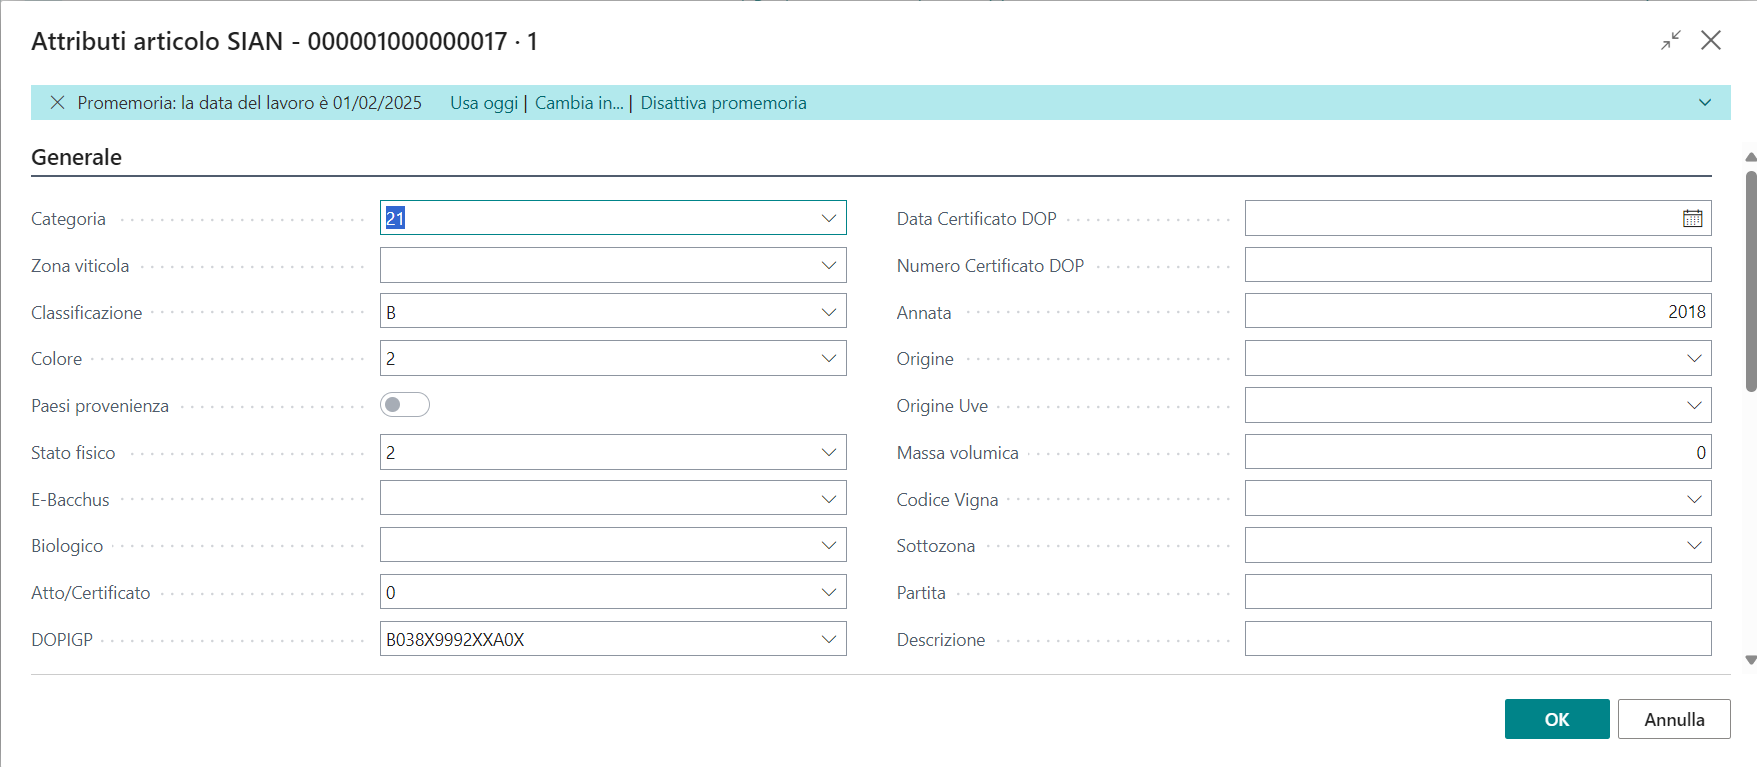1757x767 pixels.
Task: Expand the reminder banner chevron
Action: [1705, 103]
